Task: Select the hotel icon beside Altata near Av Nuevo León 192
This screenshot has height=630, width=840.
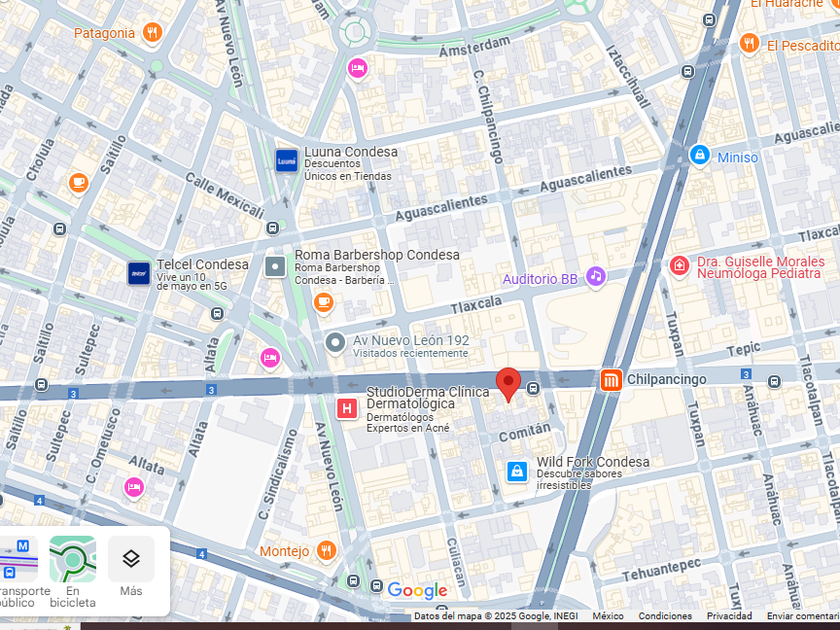Action: 270,358
